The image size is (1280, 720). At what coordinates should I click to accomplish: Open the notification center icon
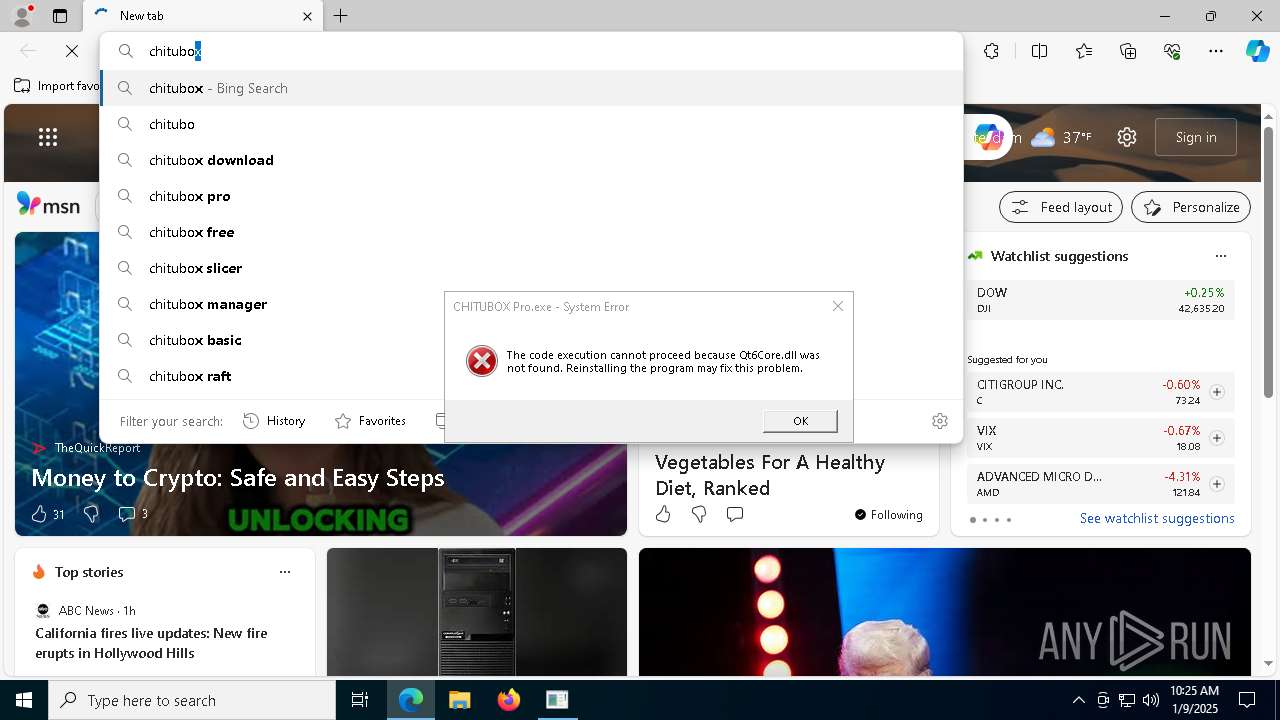[1247, 700]
